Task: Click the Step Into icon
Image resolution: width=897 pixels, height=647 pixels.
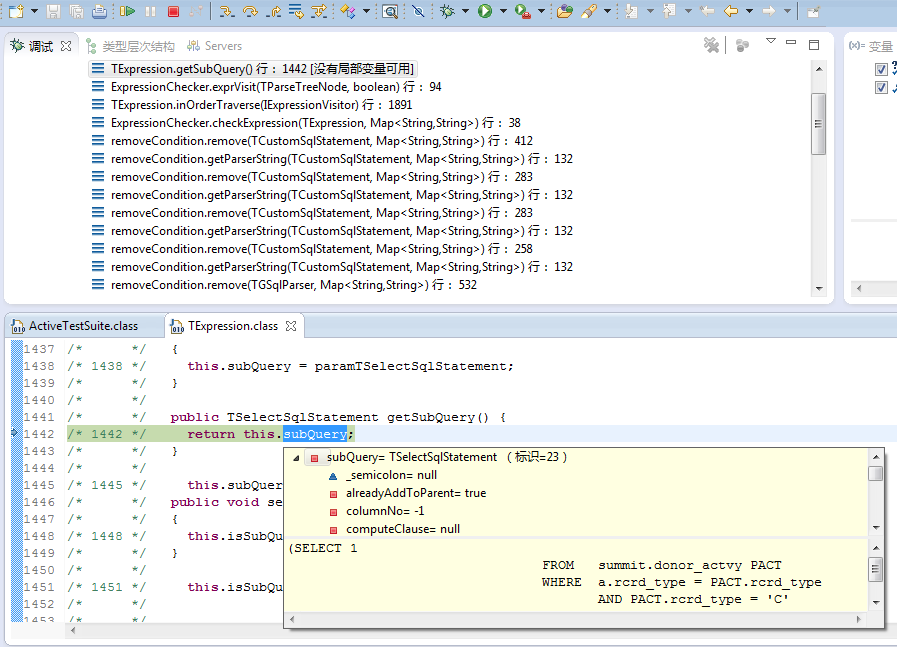Action: 227,11
